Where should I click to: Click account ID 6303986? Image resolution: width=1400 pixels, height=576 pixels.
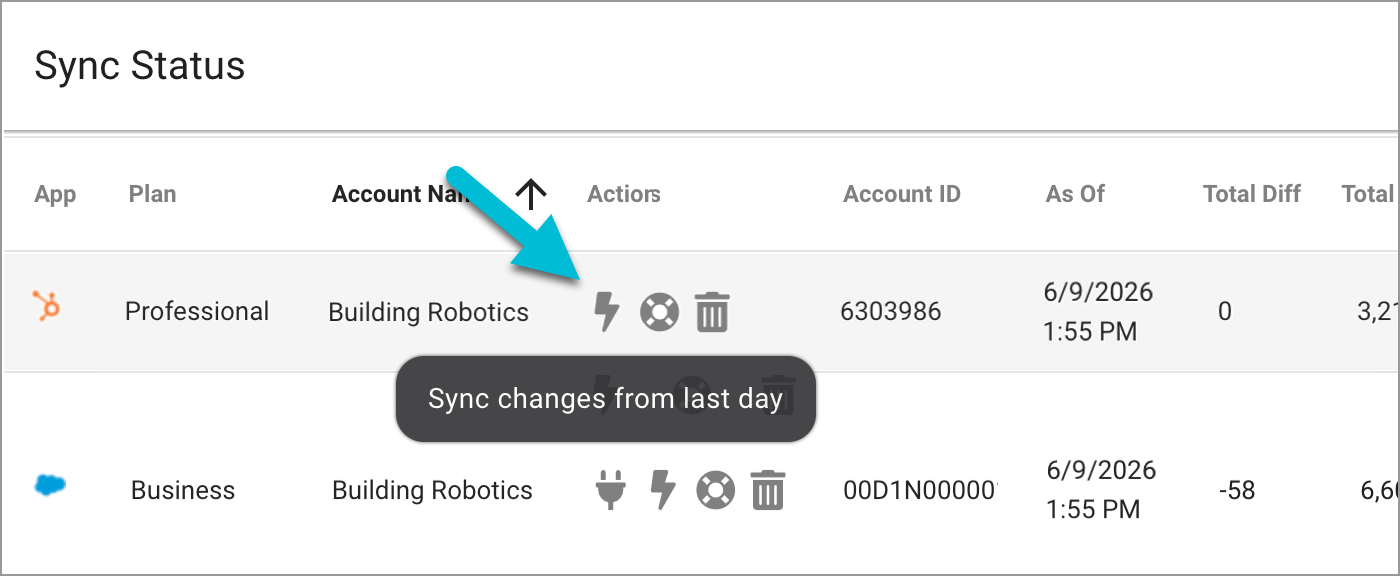click(891, 311)
